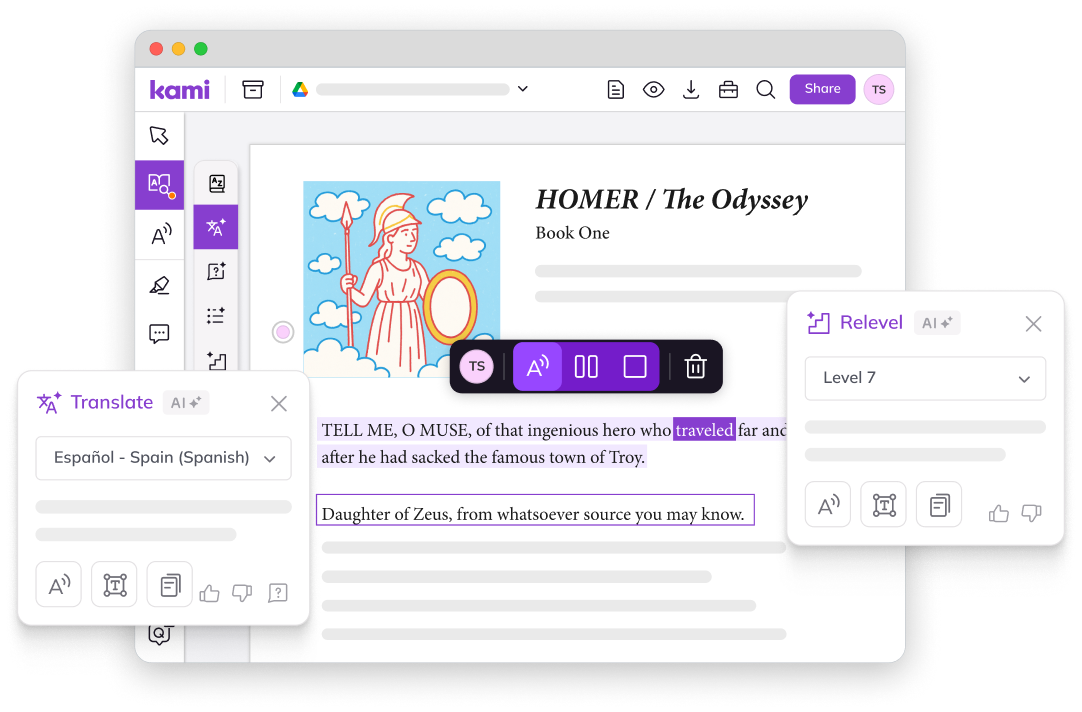Image resolution: width=1082 pixels, height=712 pixels.
Task: Give thumbs down in Translate panel
Action: point(242,593)
